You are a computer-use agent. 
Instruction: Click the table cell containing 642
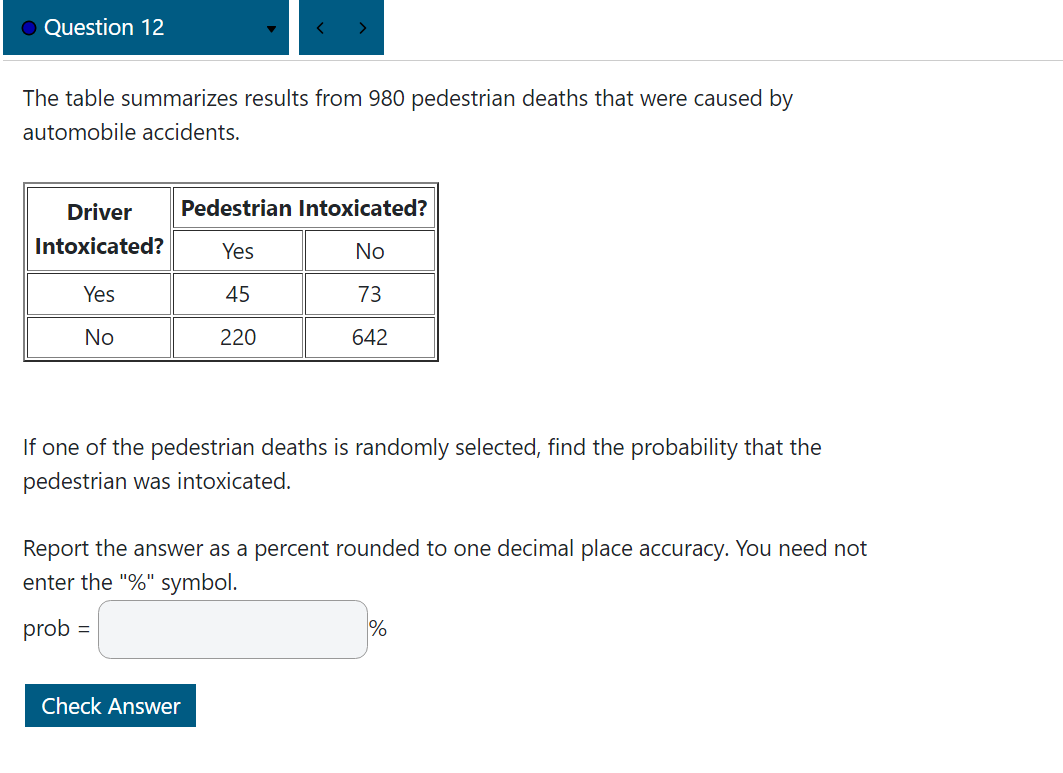(370, 337)
